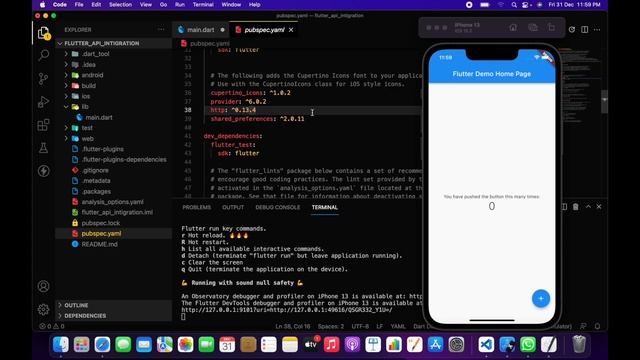The height and width of the screenshot is (360, 640).
Task: Expand the build folder
Action: point(66,86)
